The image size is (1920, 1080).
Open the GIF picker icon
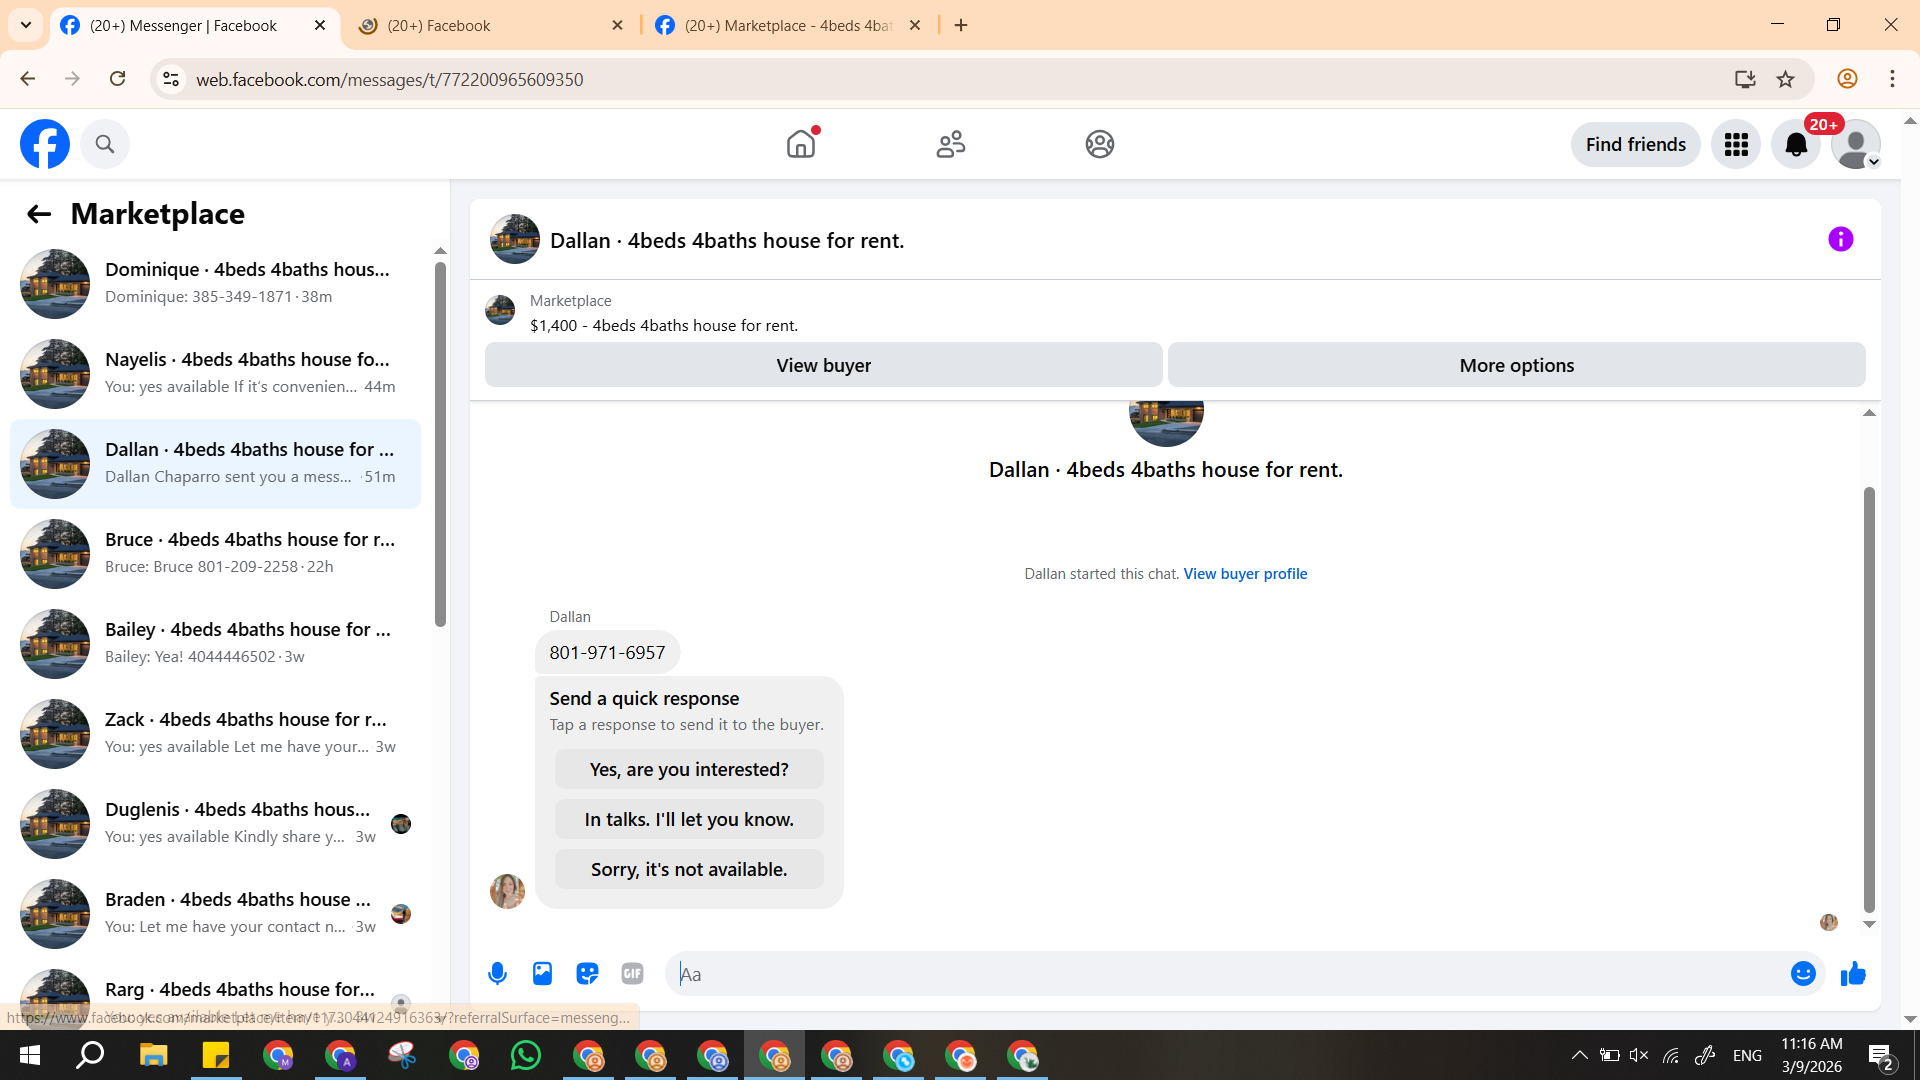(x=632, y=974)
